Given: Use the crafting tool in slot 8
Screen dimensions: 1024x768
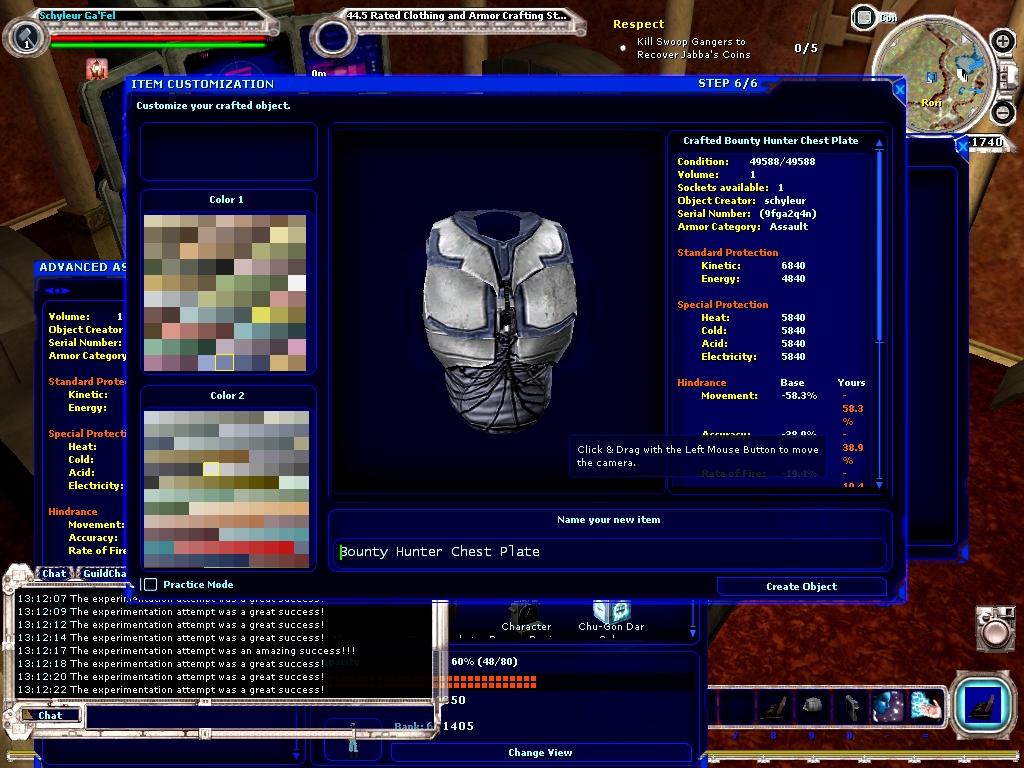Looking at the screenshot, I should click(775, 708).
